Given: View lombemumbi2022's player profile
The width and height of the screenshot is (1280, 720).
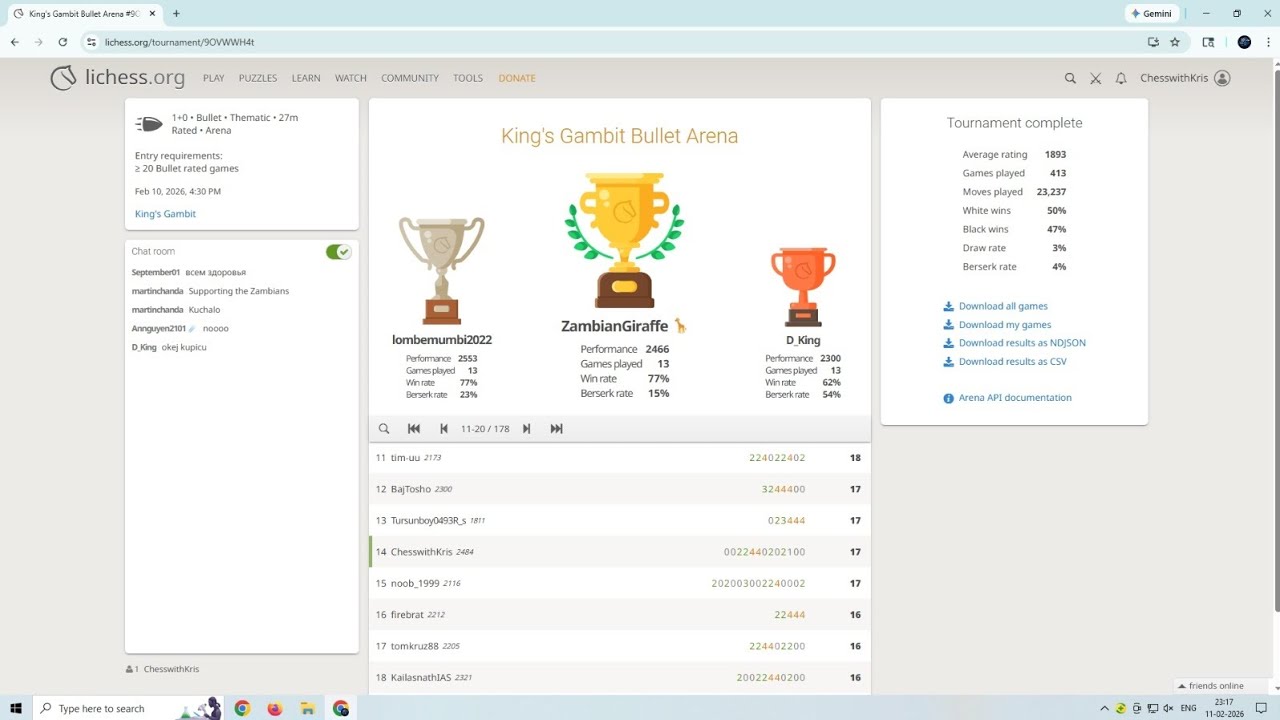Looking at the screenshot, I should (442, 340).
